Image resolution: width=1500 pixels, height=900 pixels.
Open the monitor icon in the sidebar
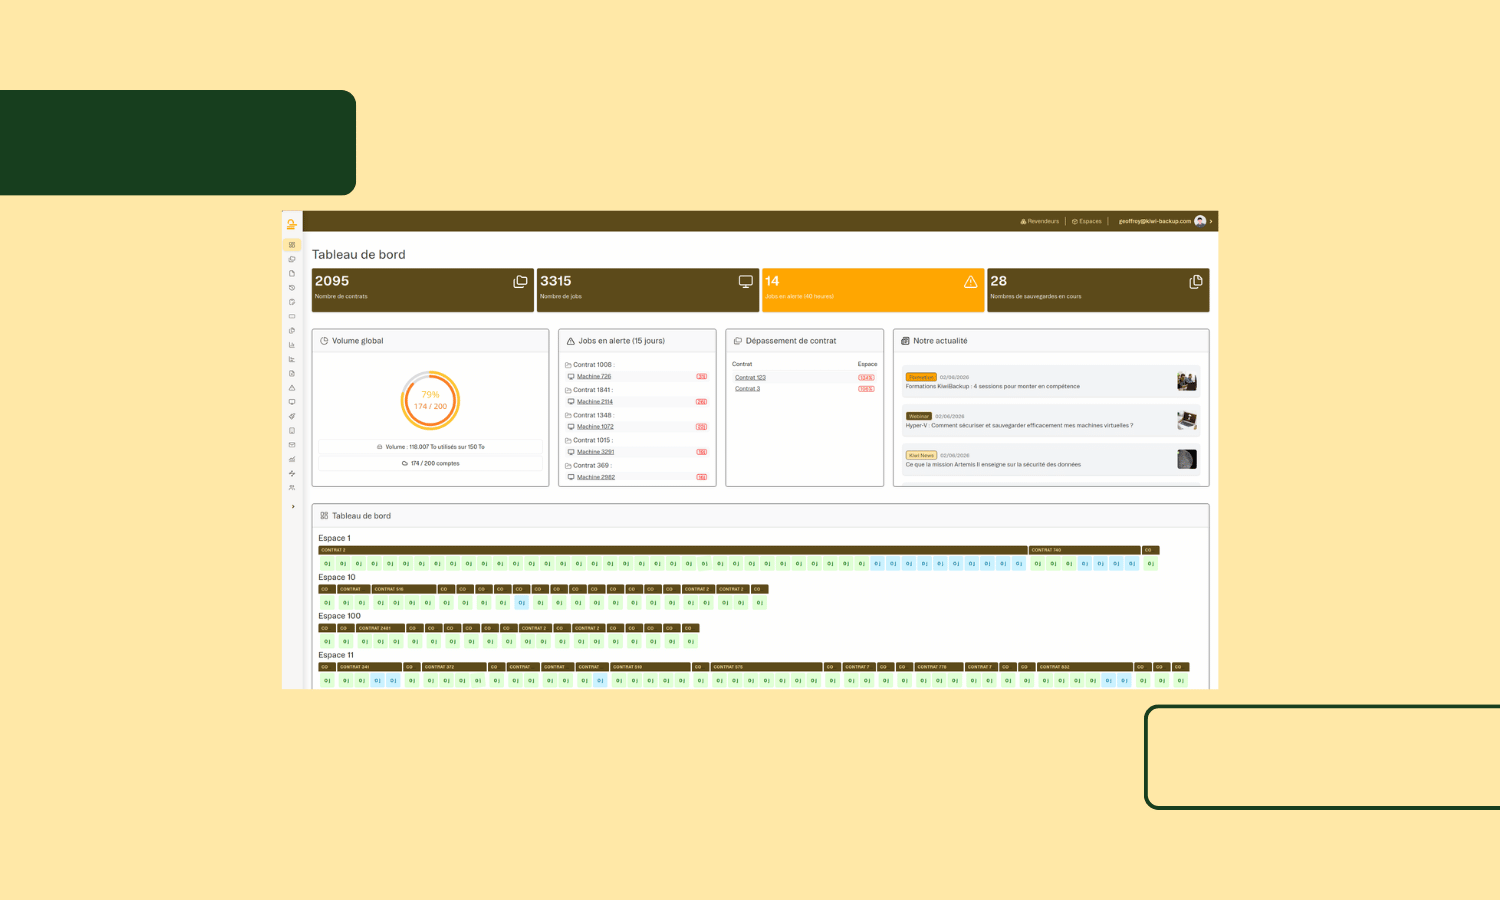pyautogui.click(x=292, y=402)
